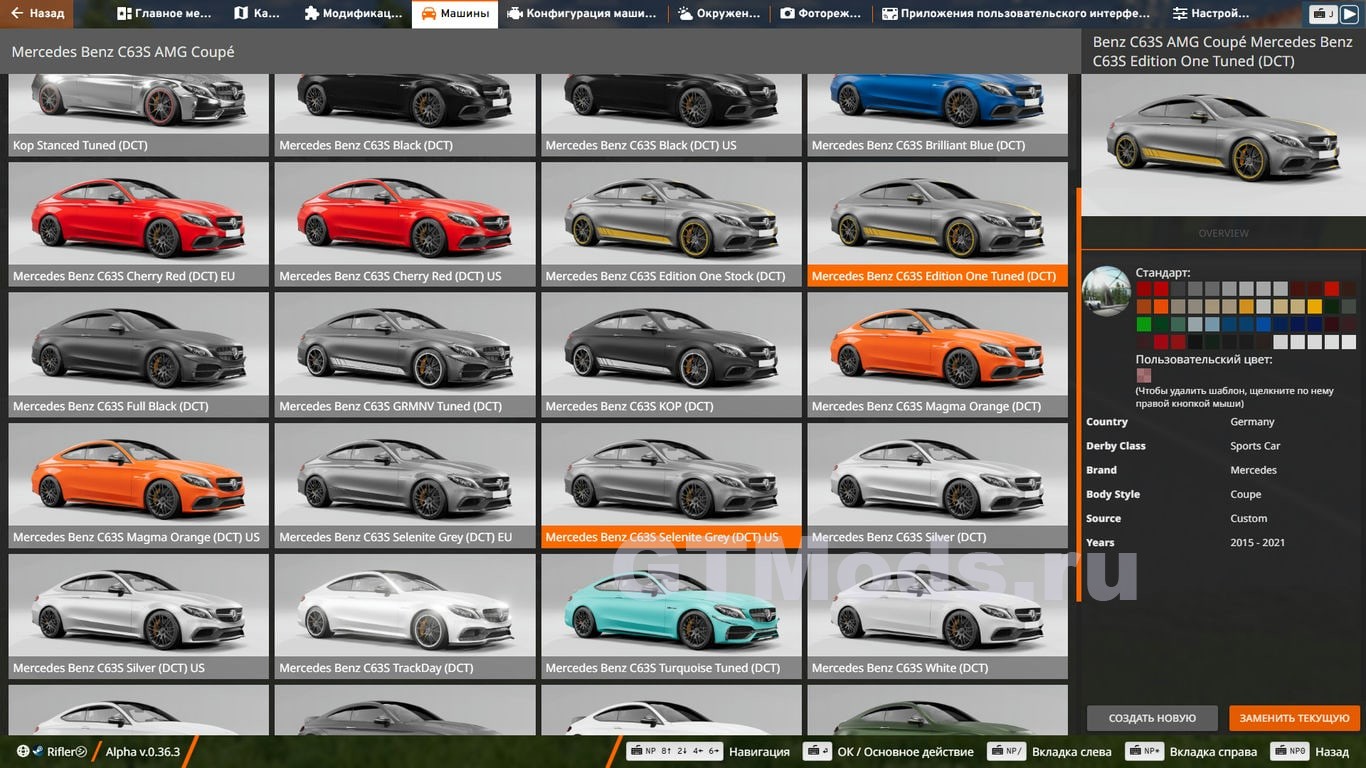Pick the bright orange standard color swatch
This screenshot has width=1366, height=768.
pos(1161,306)
